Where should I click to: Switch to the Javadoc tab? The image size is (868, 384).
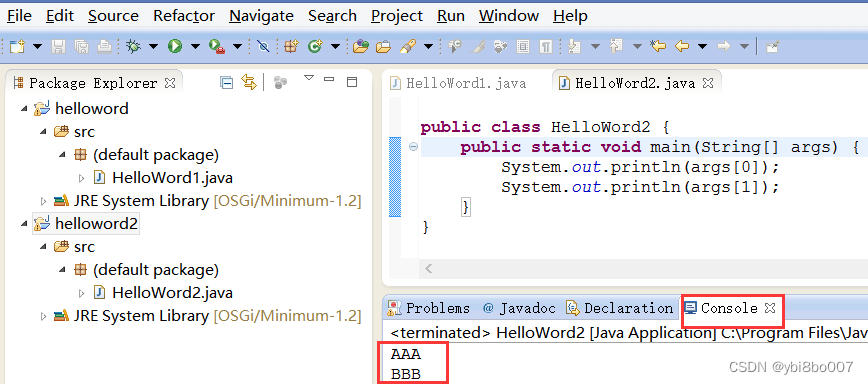coord(519,308)
